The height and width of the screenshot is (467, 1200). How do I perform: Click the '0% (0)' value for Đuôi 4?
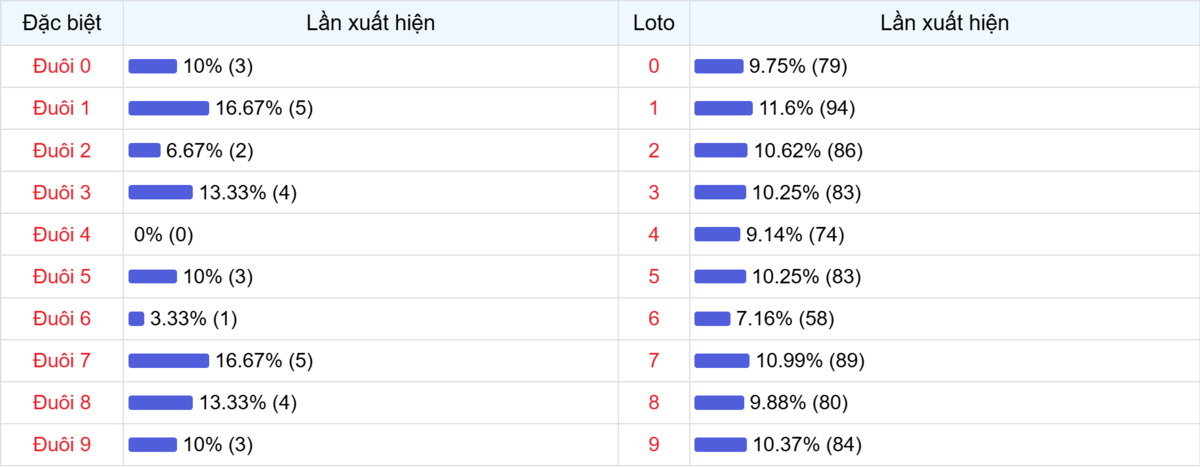tap(163, 235)
